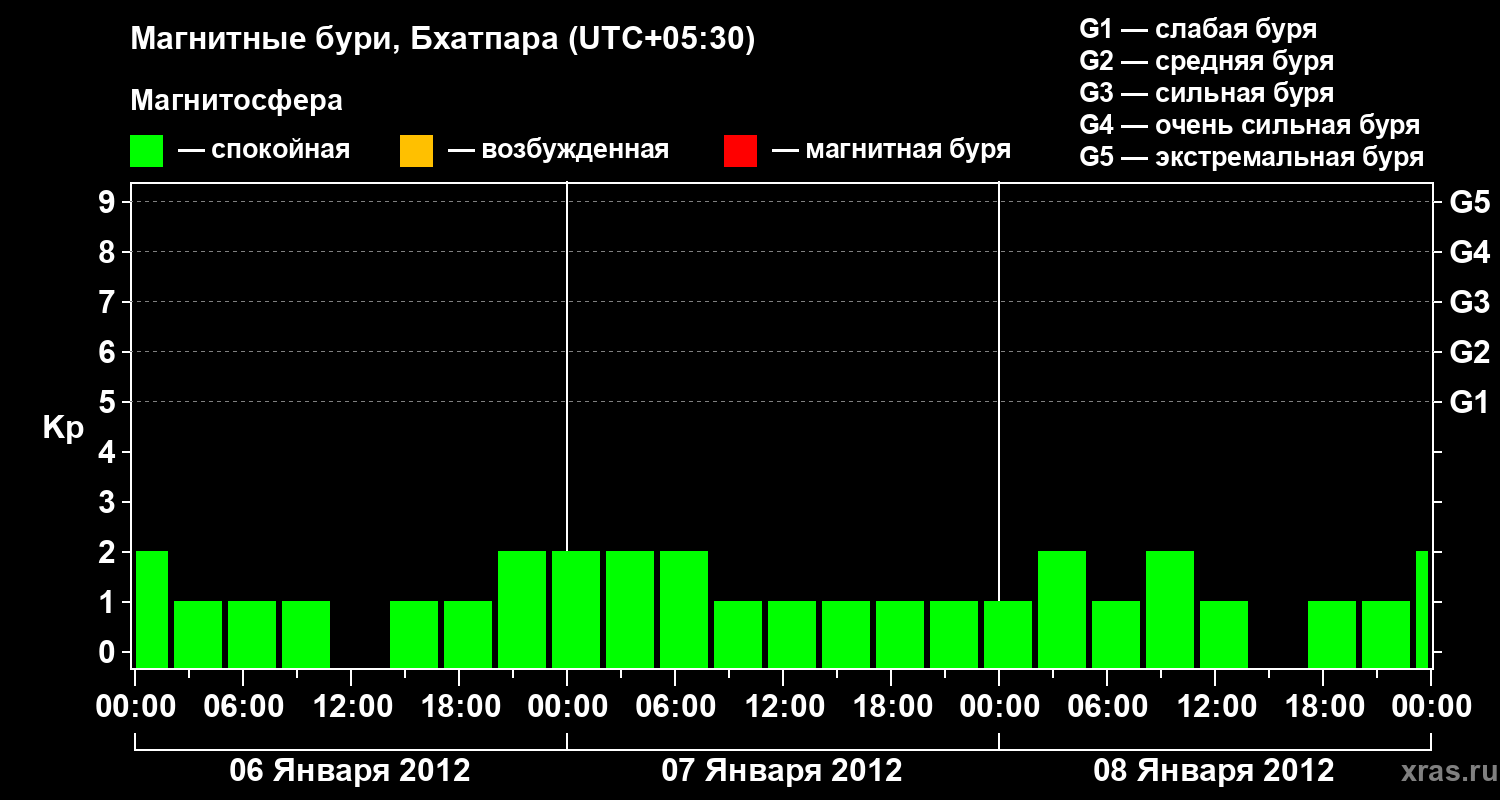Viewport: 1500px width, 800px height.
Task: Click the '06:00' time label above 07 Января
Action: pyautogui.click(x=675, y=707)
